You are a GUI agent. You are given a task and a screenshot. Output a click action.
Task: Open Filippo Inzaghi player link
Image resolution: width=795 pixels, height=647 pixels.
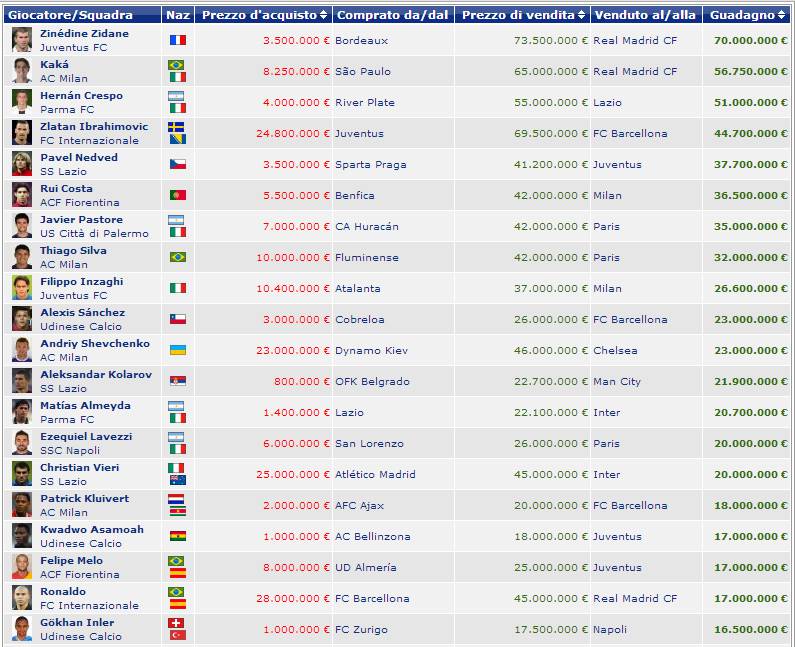click(82, 281)
